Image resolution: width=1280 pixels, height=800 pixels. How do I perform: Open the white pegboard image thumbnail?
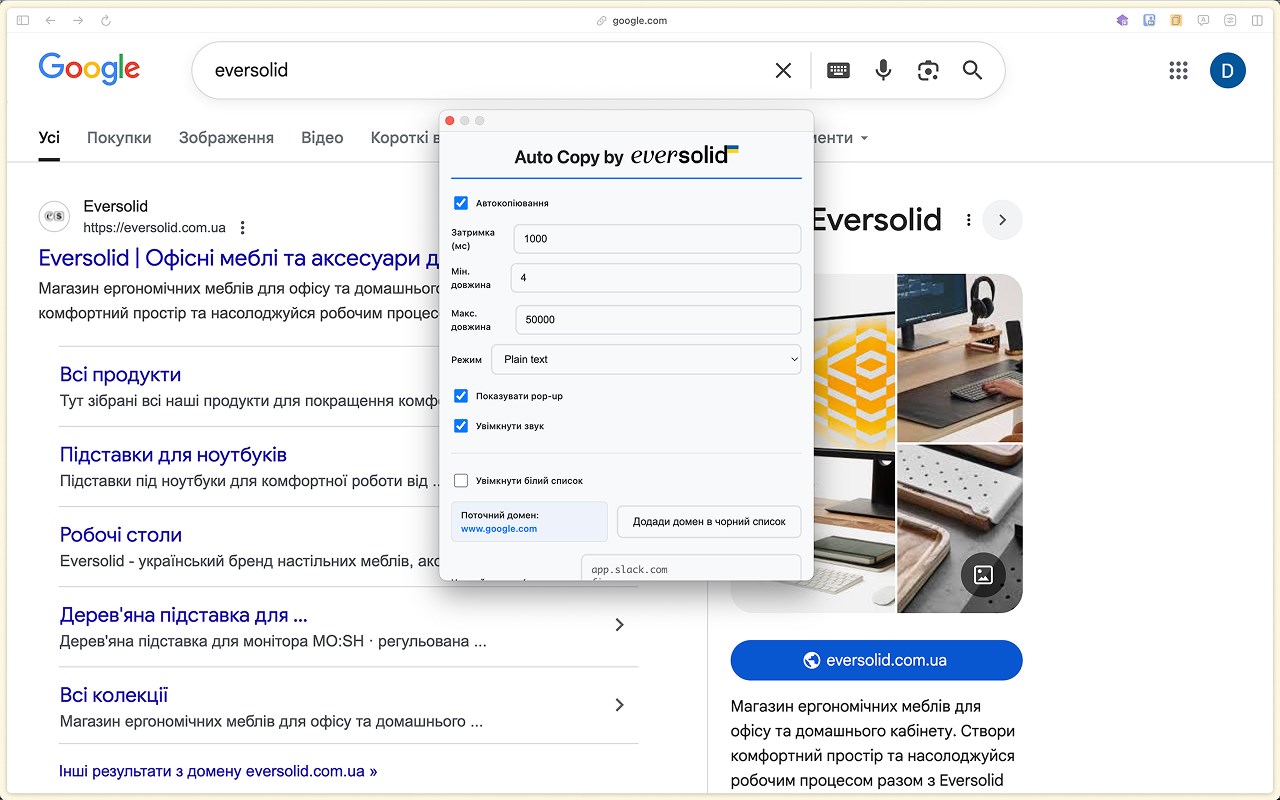(960, 528)
